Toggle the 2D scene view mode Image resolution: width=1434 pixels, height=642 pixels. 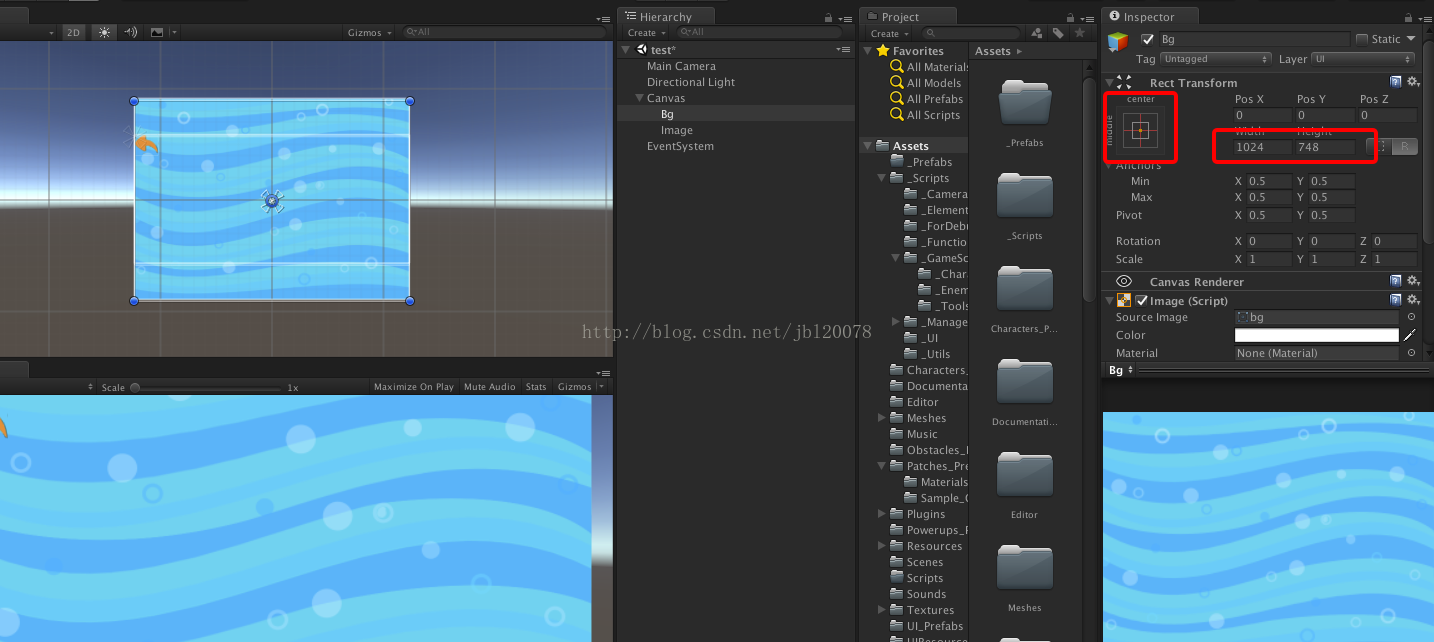(x=73, y=32)
